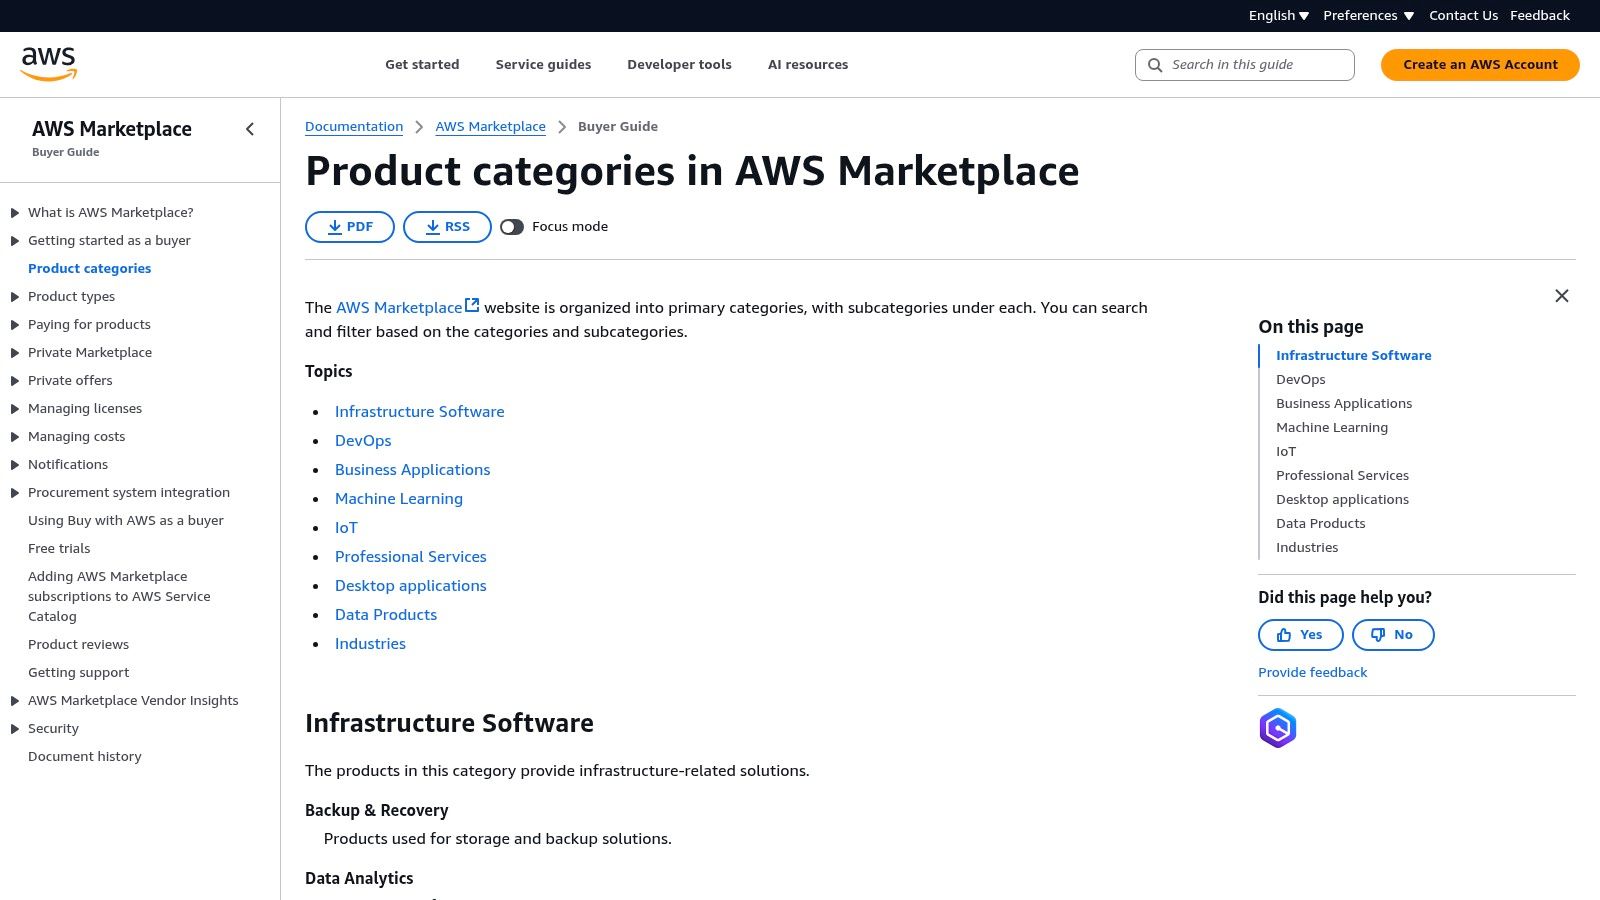The height and width of the screenshot is (900, 1600).
Task: Click the AWS logo
Action: pos(49,64)
